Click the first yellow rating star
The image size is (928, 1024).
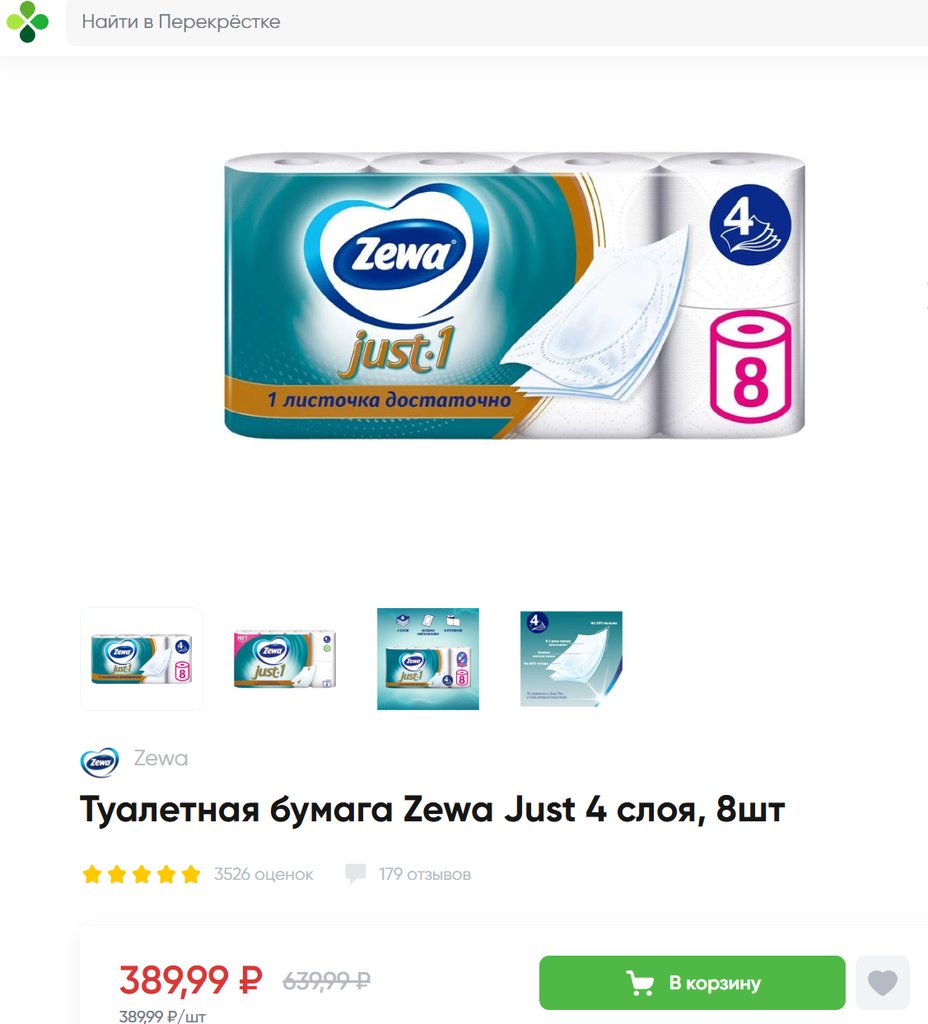pos(92,874)
